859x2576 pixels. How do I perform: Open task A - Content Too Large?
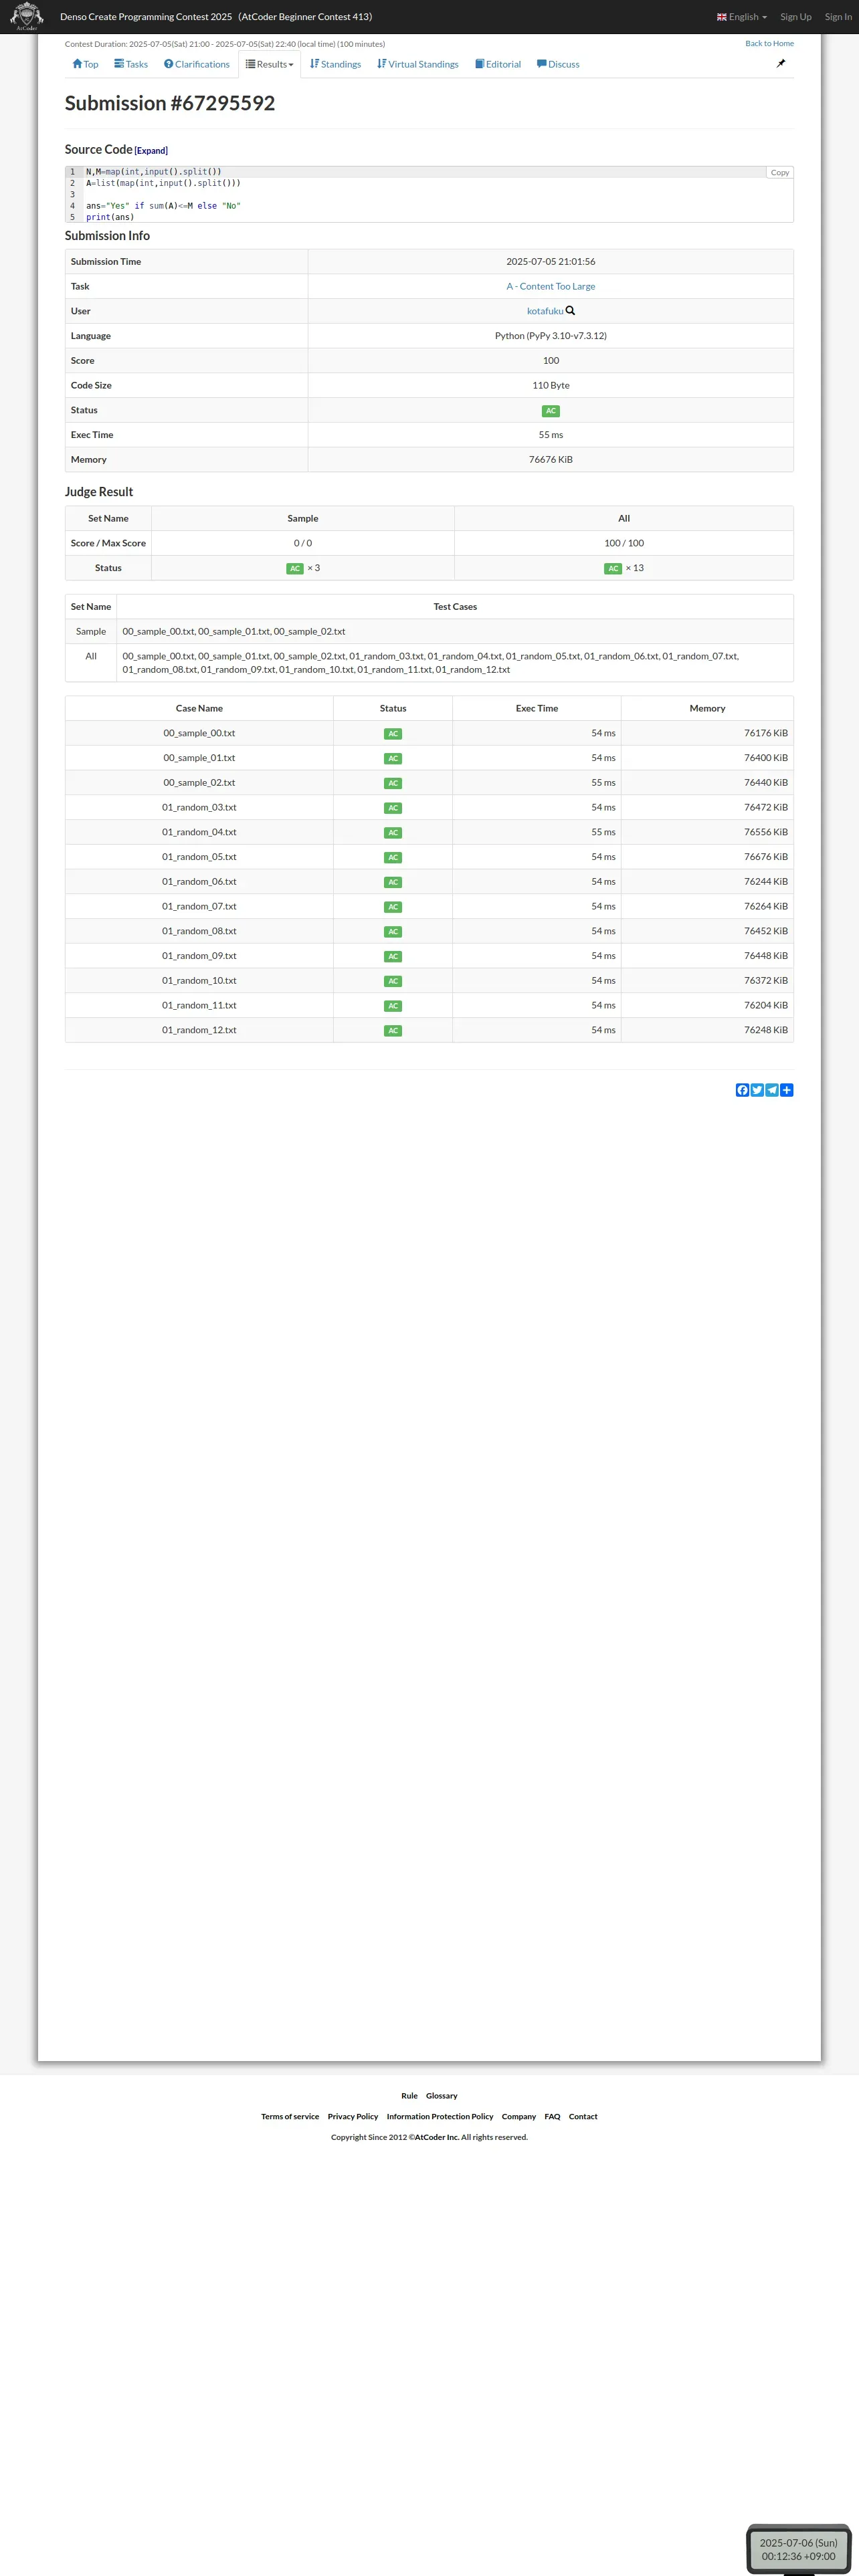pos(551,286)
